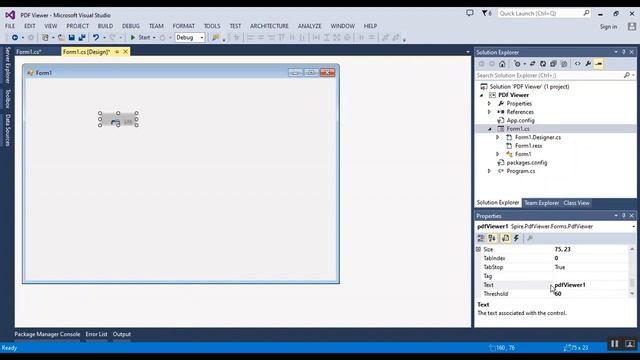
Task: Collapse the Form1.cs node
Action: pos(490,129)
